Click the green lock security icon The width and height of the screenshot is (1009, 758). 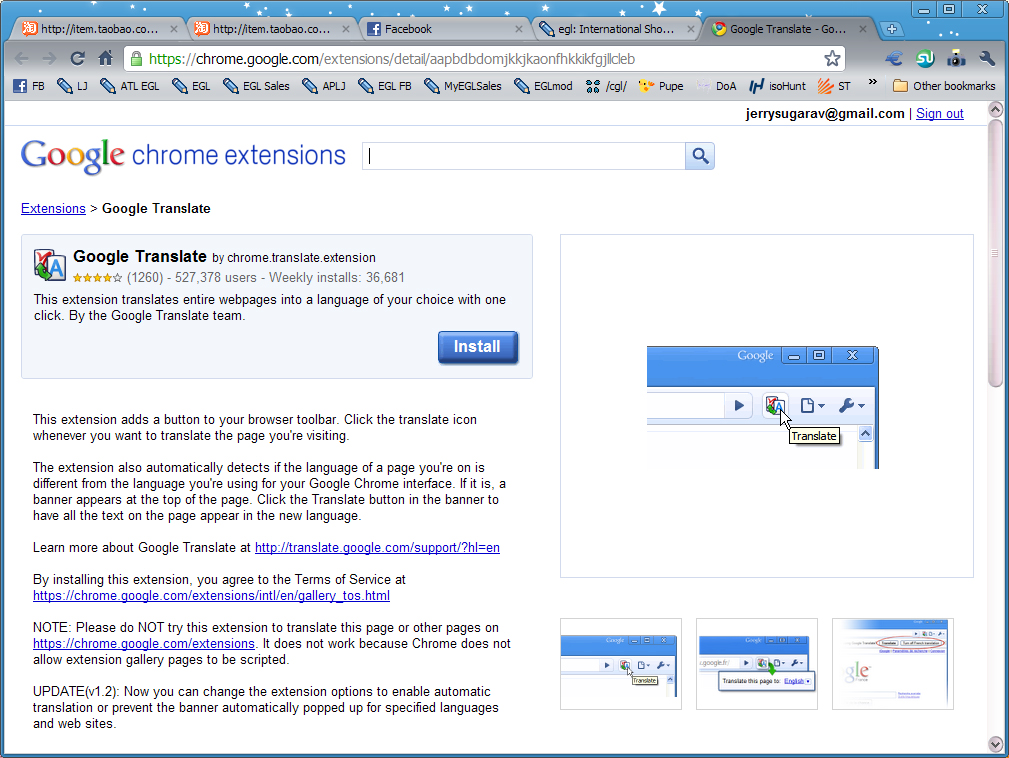point(136,59)
